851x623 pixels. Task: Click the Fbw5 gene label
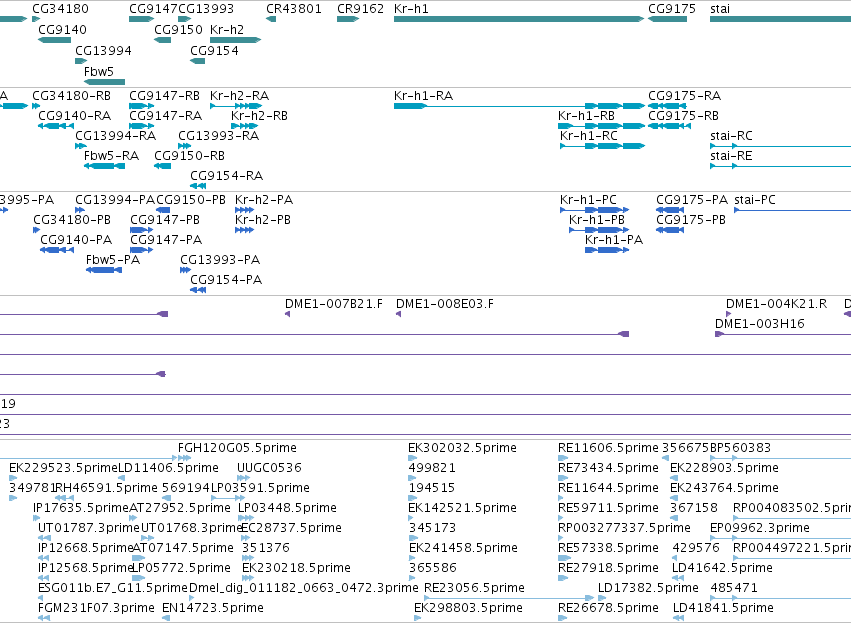(x=99, y=71)
